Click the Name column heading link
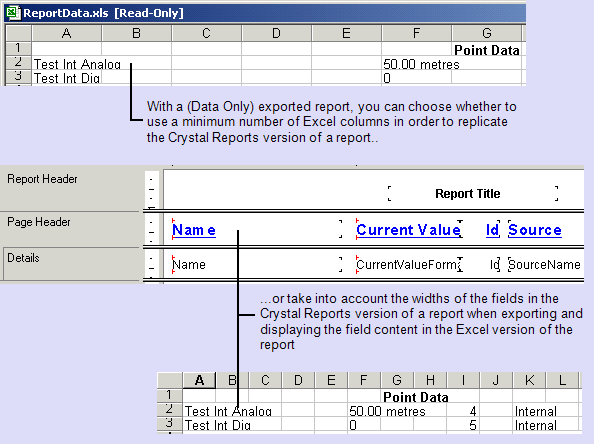The height and width of the screenshot is (444, 594). (194, 230)
